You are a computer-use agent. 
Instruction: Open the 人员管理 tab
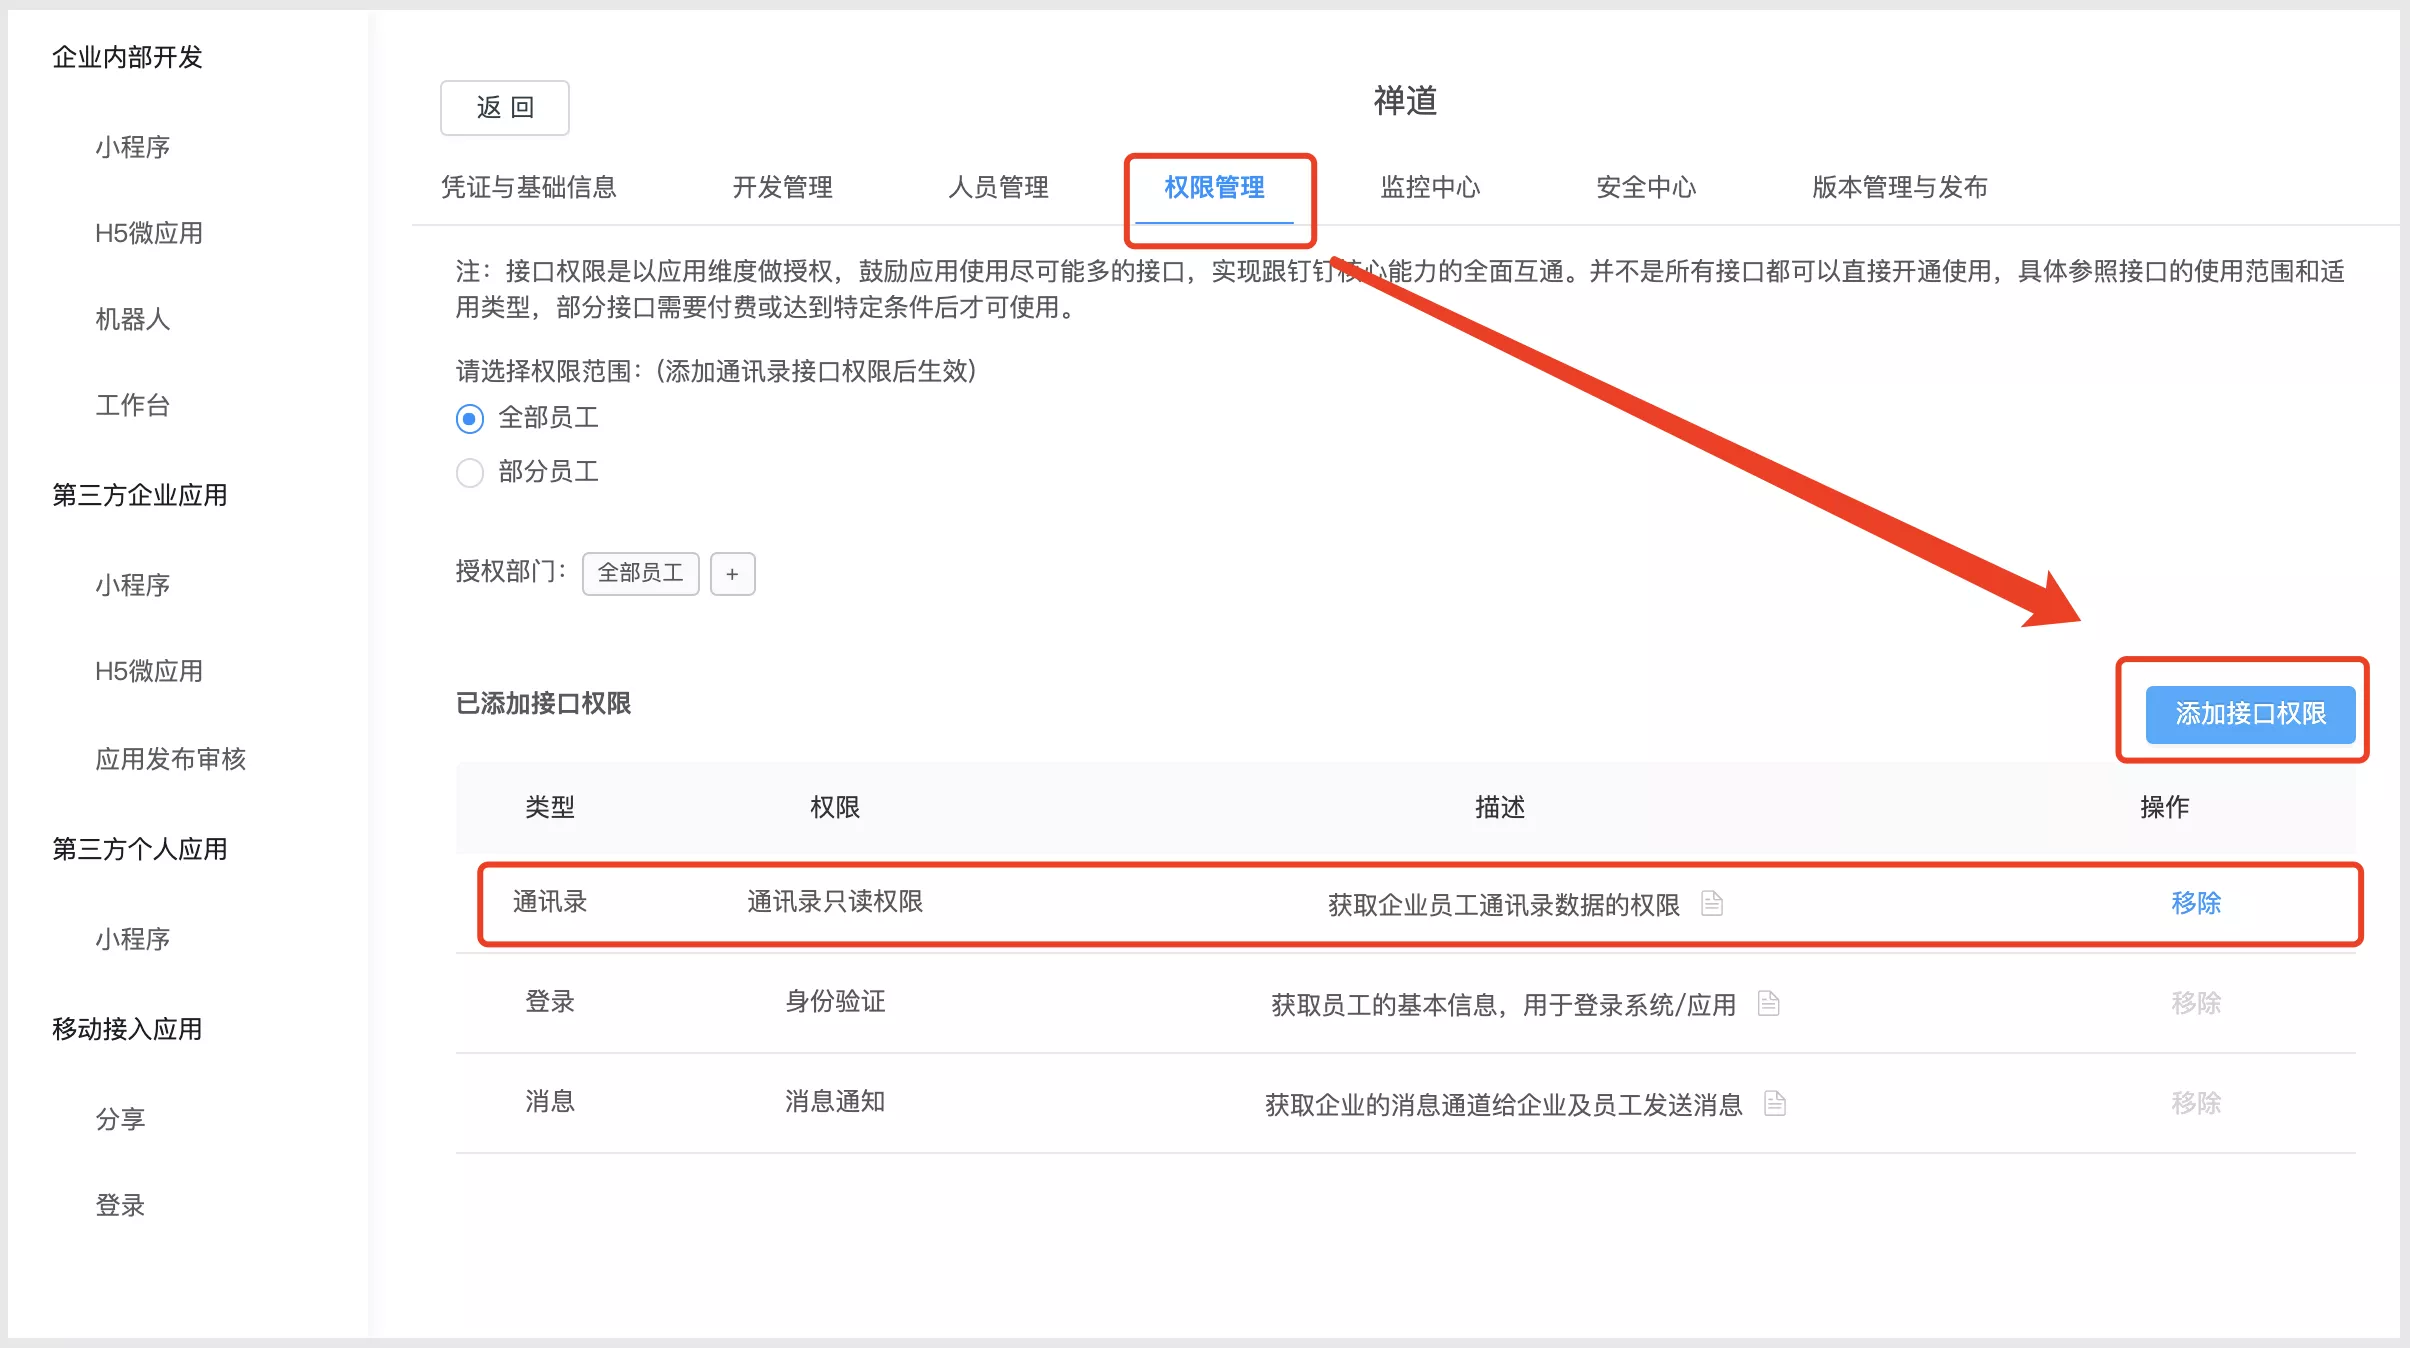click(998, 187)
